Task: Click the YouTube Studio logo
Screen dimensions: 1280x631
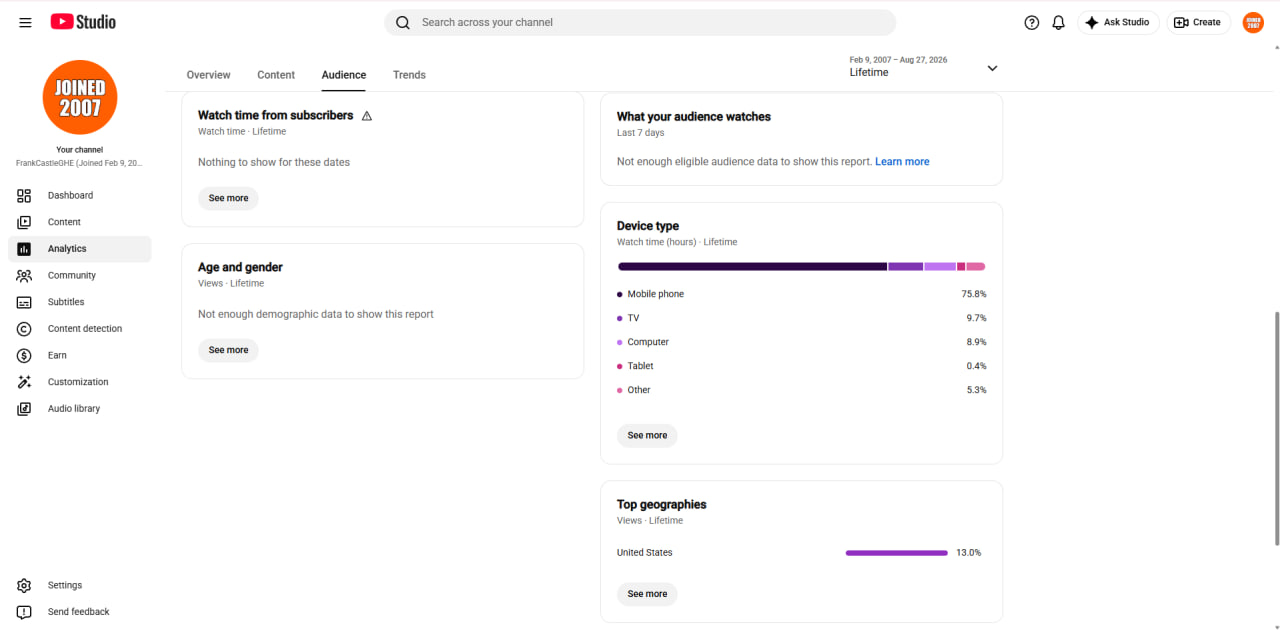Action: click(x=83, y=22)
